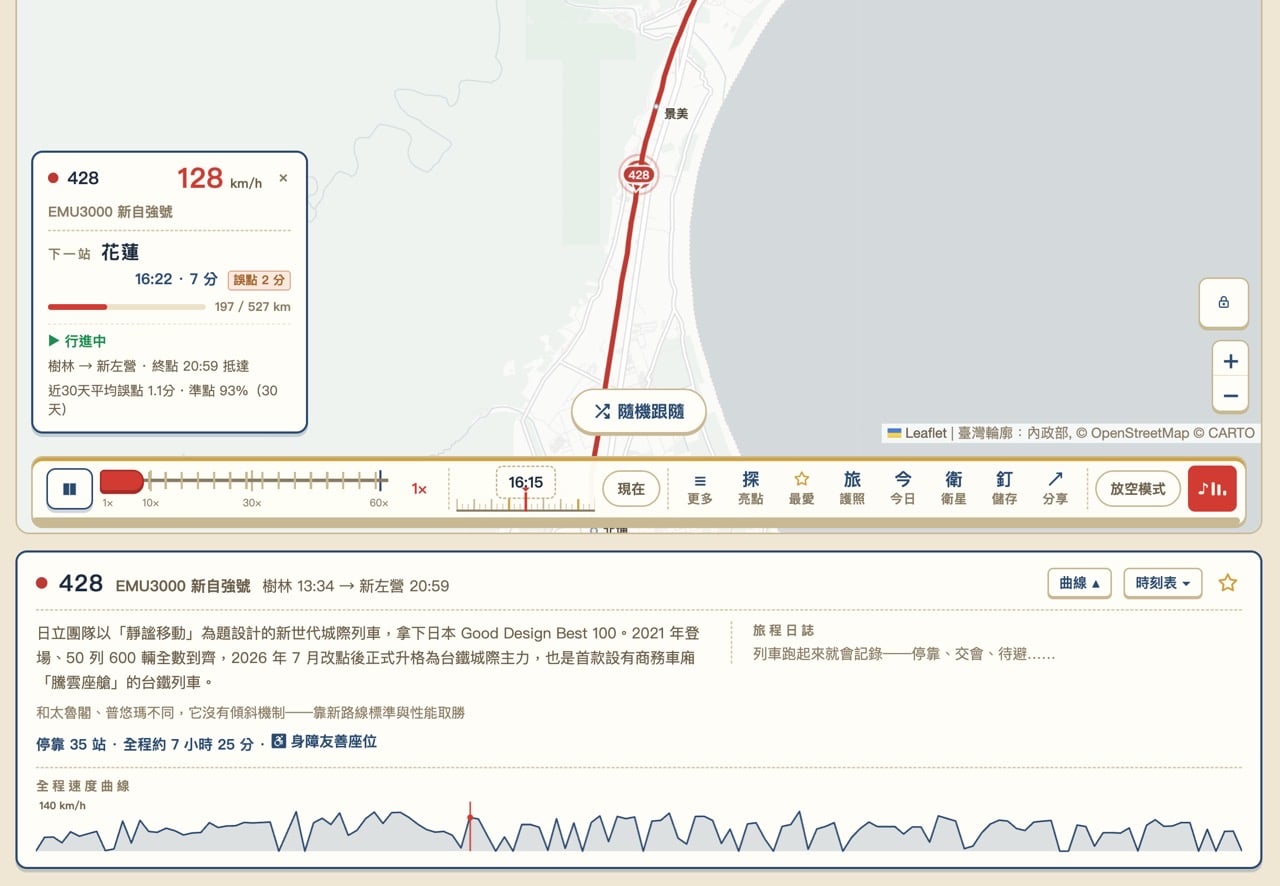Screen dimensions: 1280x886
Task: Click the route progress bar in card
Action: [x=127, y=307]
